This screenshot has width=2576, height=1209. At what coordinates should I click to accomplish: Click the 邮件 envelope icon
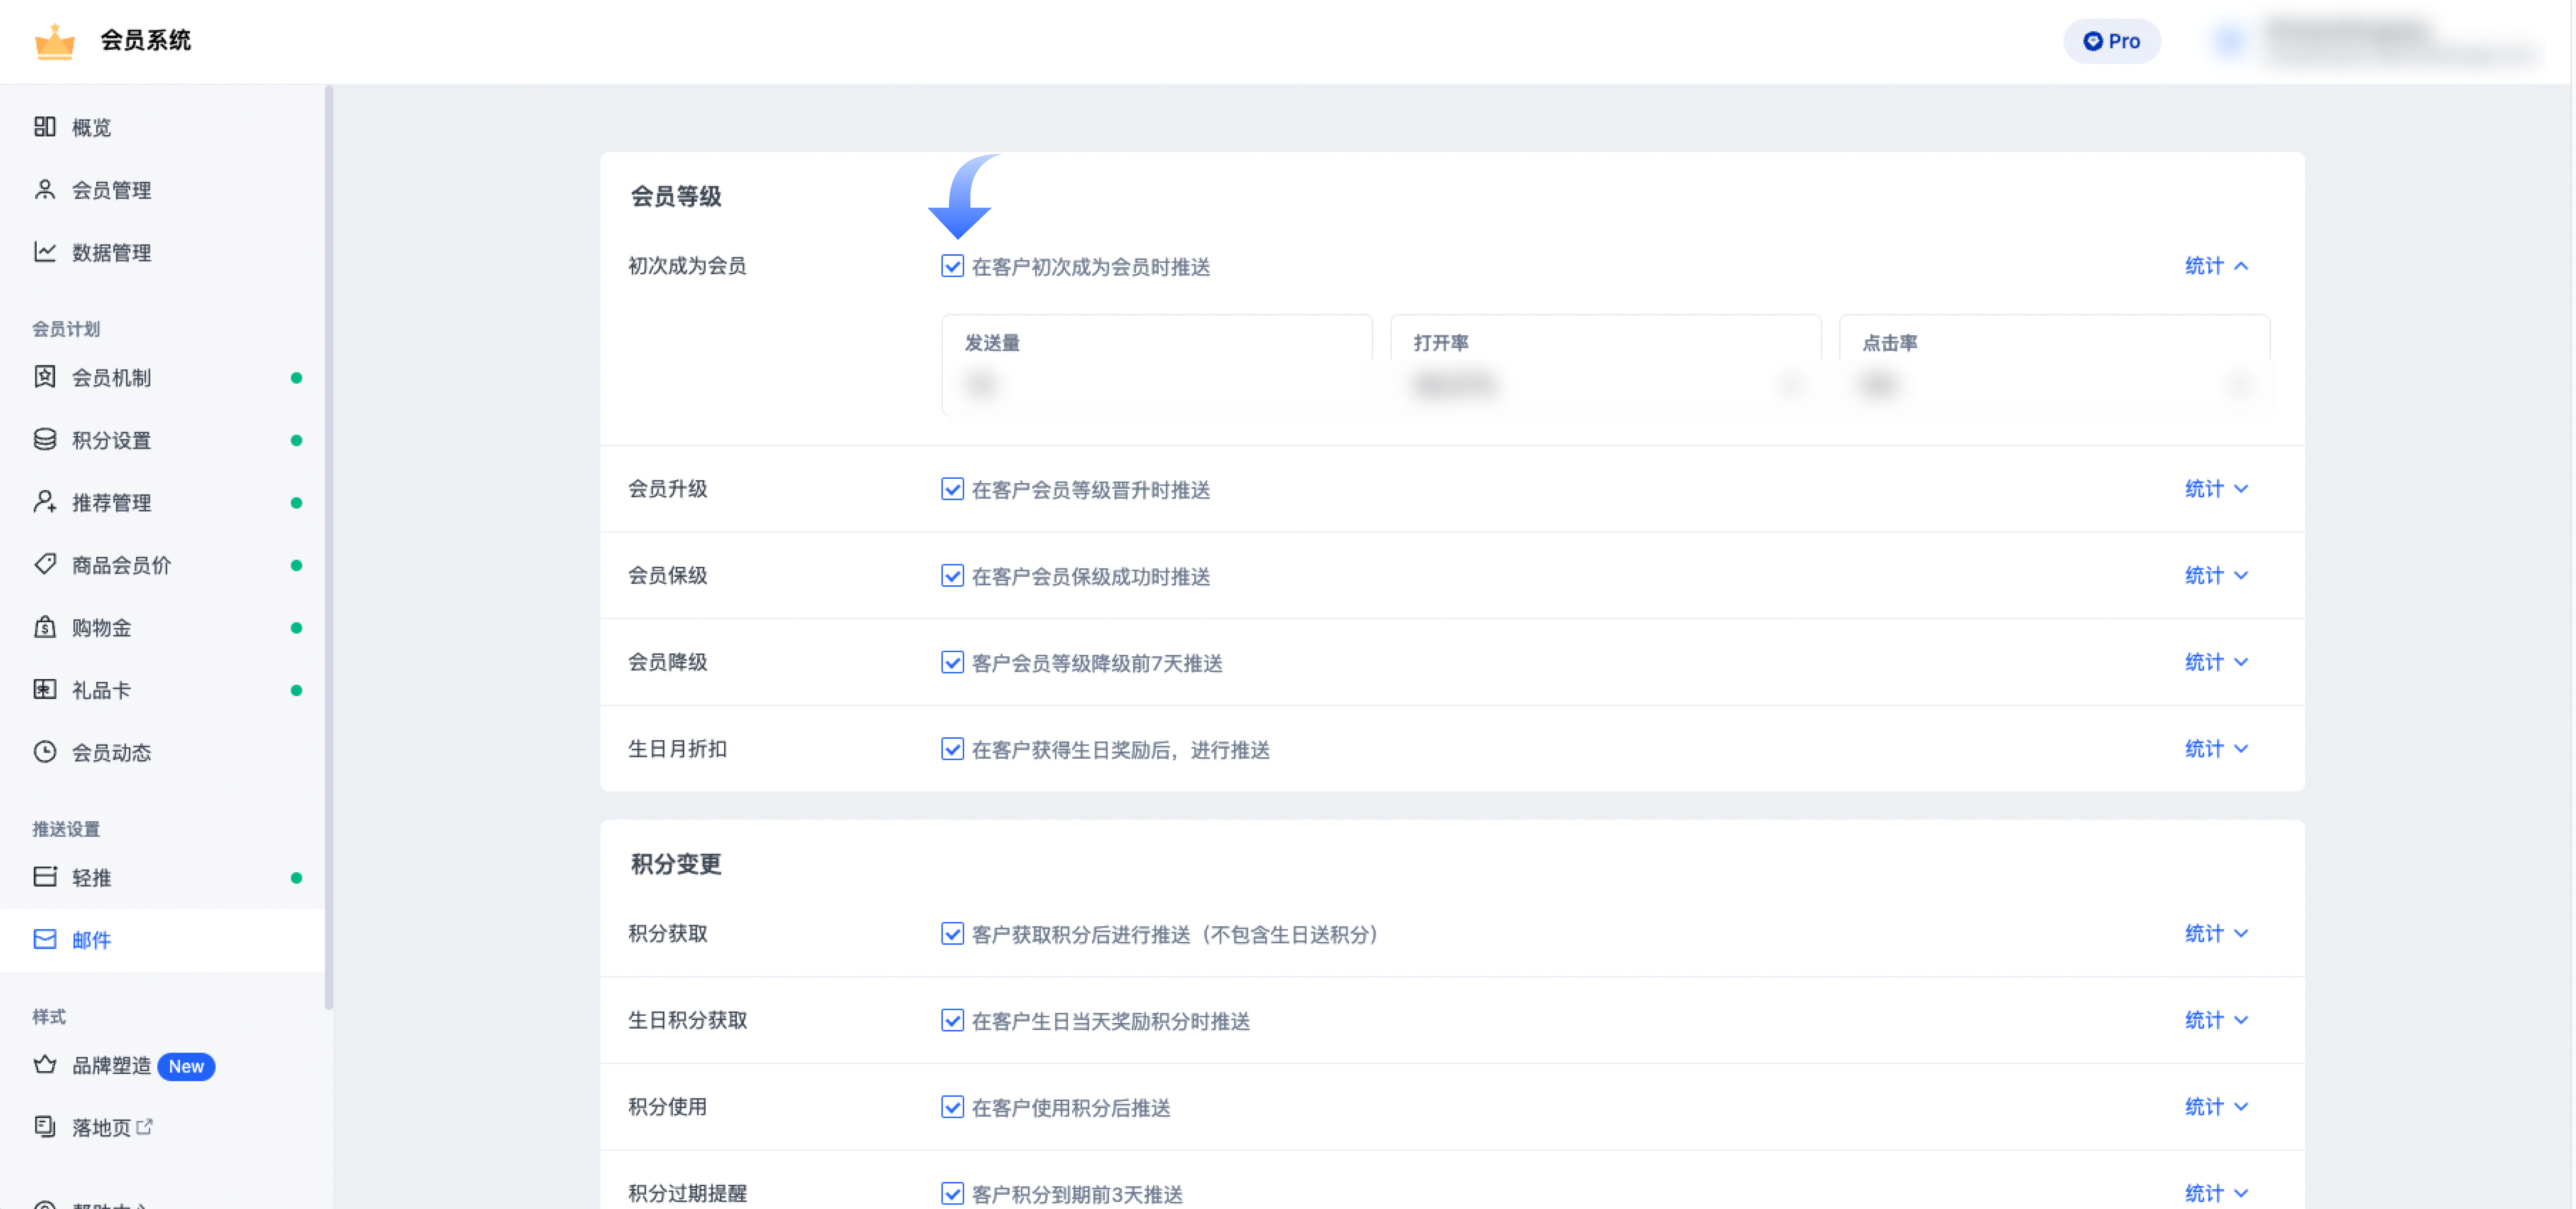[x=45, y=939]
